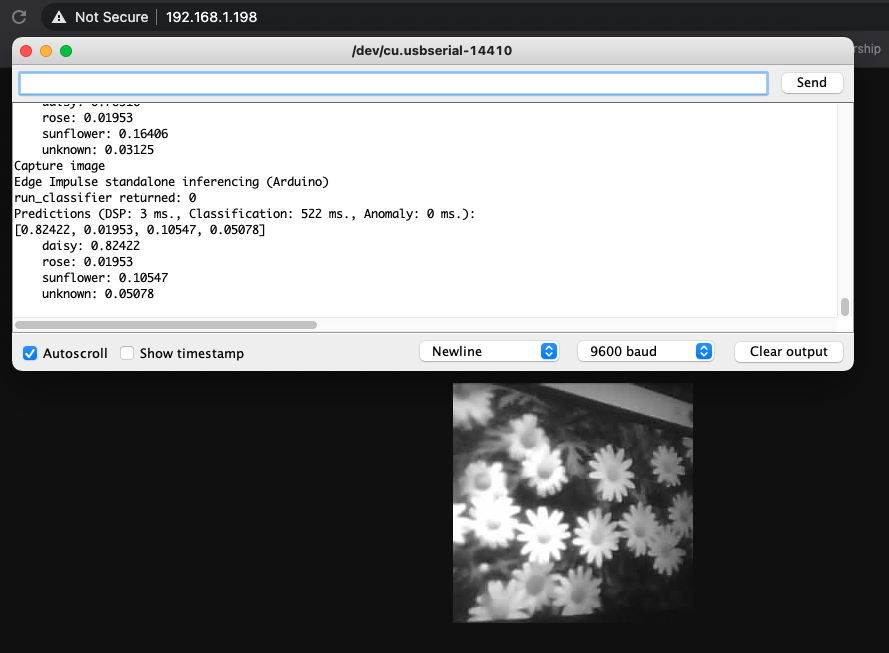Clear the serial log with Clear output
Viewport: 889px width, 653px height.
(788, 351)
